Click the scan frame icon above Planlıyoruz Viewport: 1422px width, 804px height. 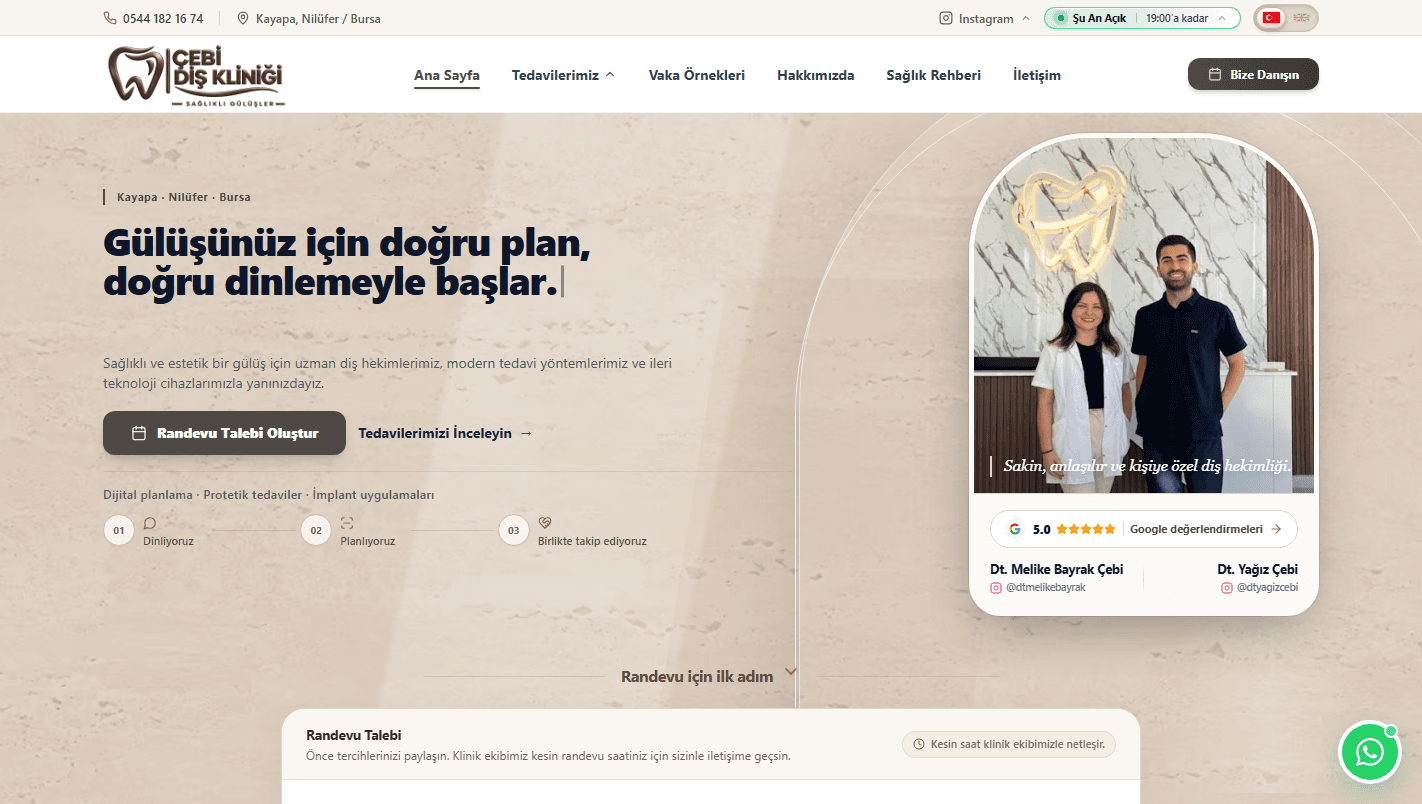click(347, 523)
